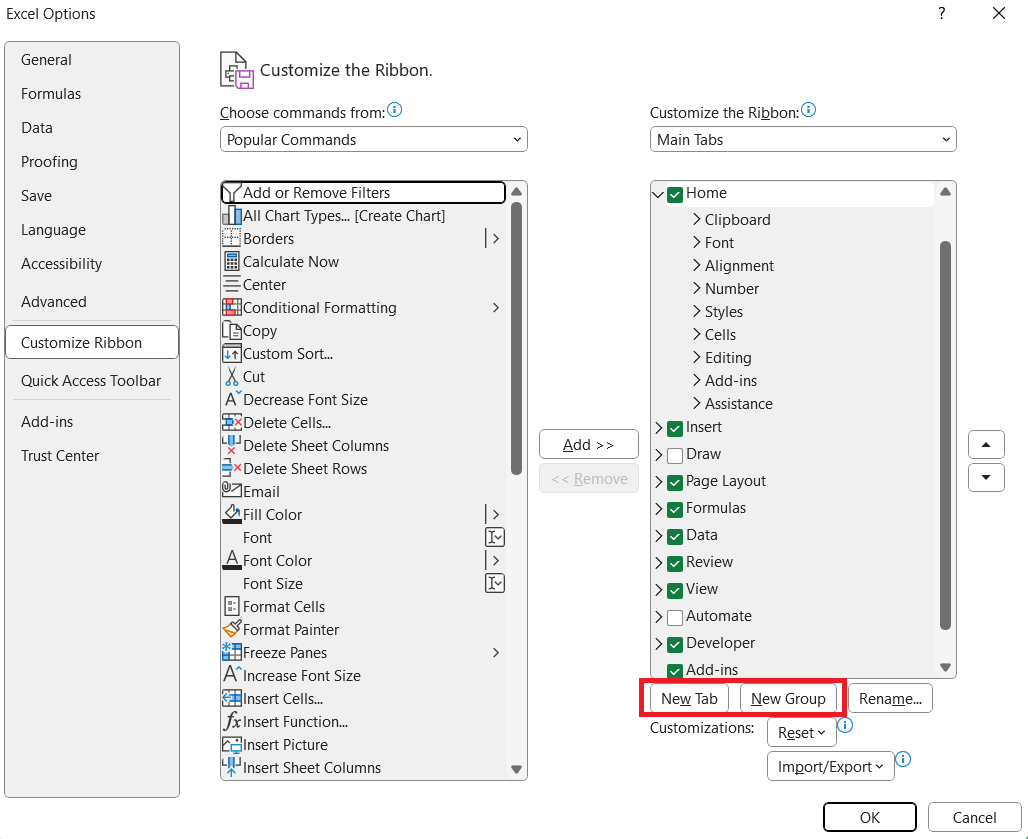Select the Add or Remove Filters funnel icon
The width and height of the screenshot is (1028, 839).
tap(232, 193)
